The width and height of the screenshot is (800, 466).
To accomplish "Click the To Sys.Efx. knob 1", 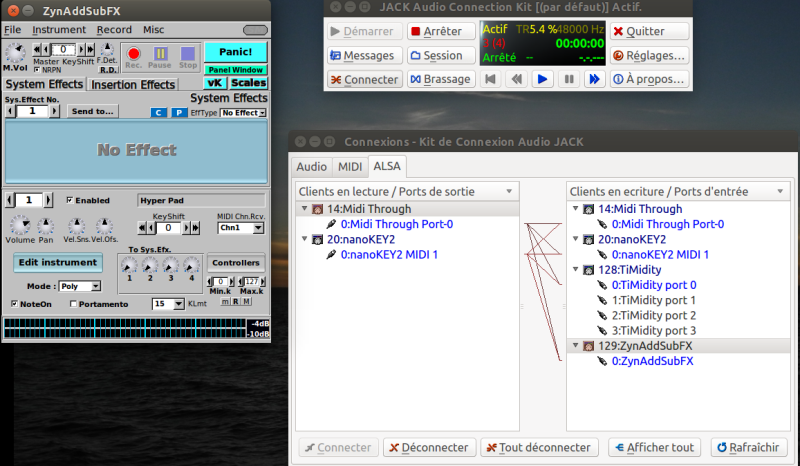I will (129, 265).
